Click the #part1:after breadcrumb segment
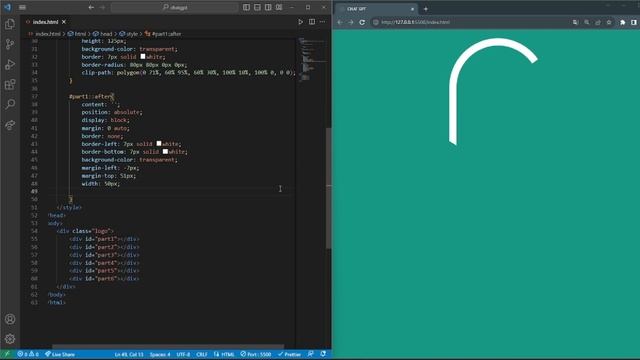Viewport: 640px width, 360px height. (x=163, y=34)
